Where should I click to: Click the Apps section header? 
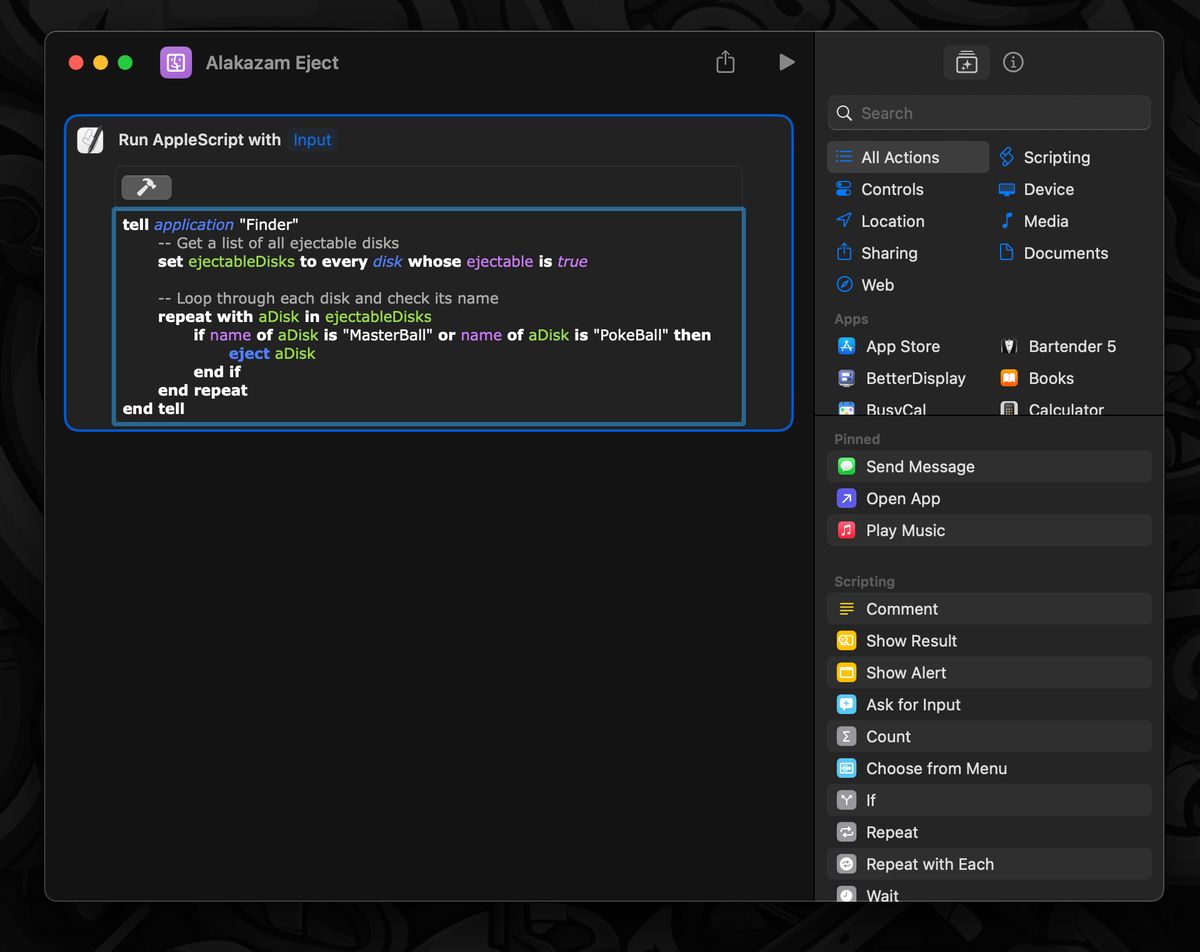(x=851, y=319)
